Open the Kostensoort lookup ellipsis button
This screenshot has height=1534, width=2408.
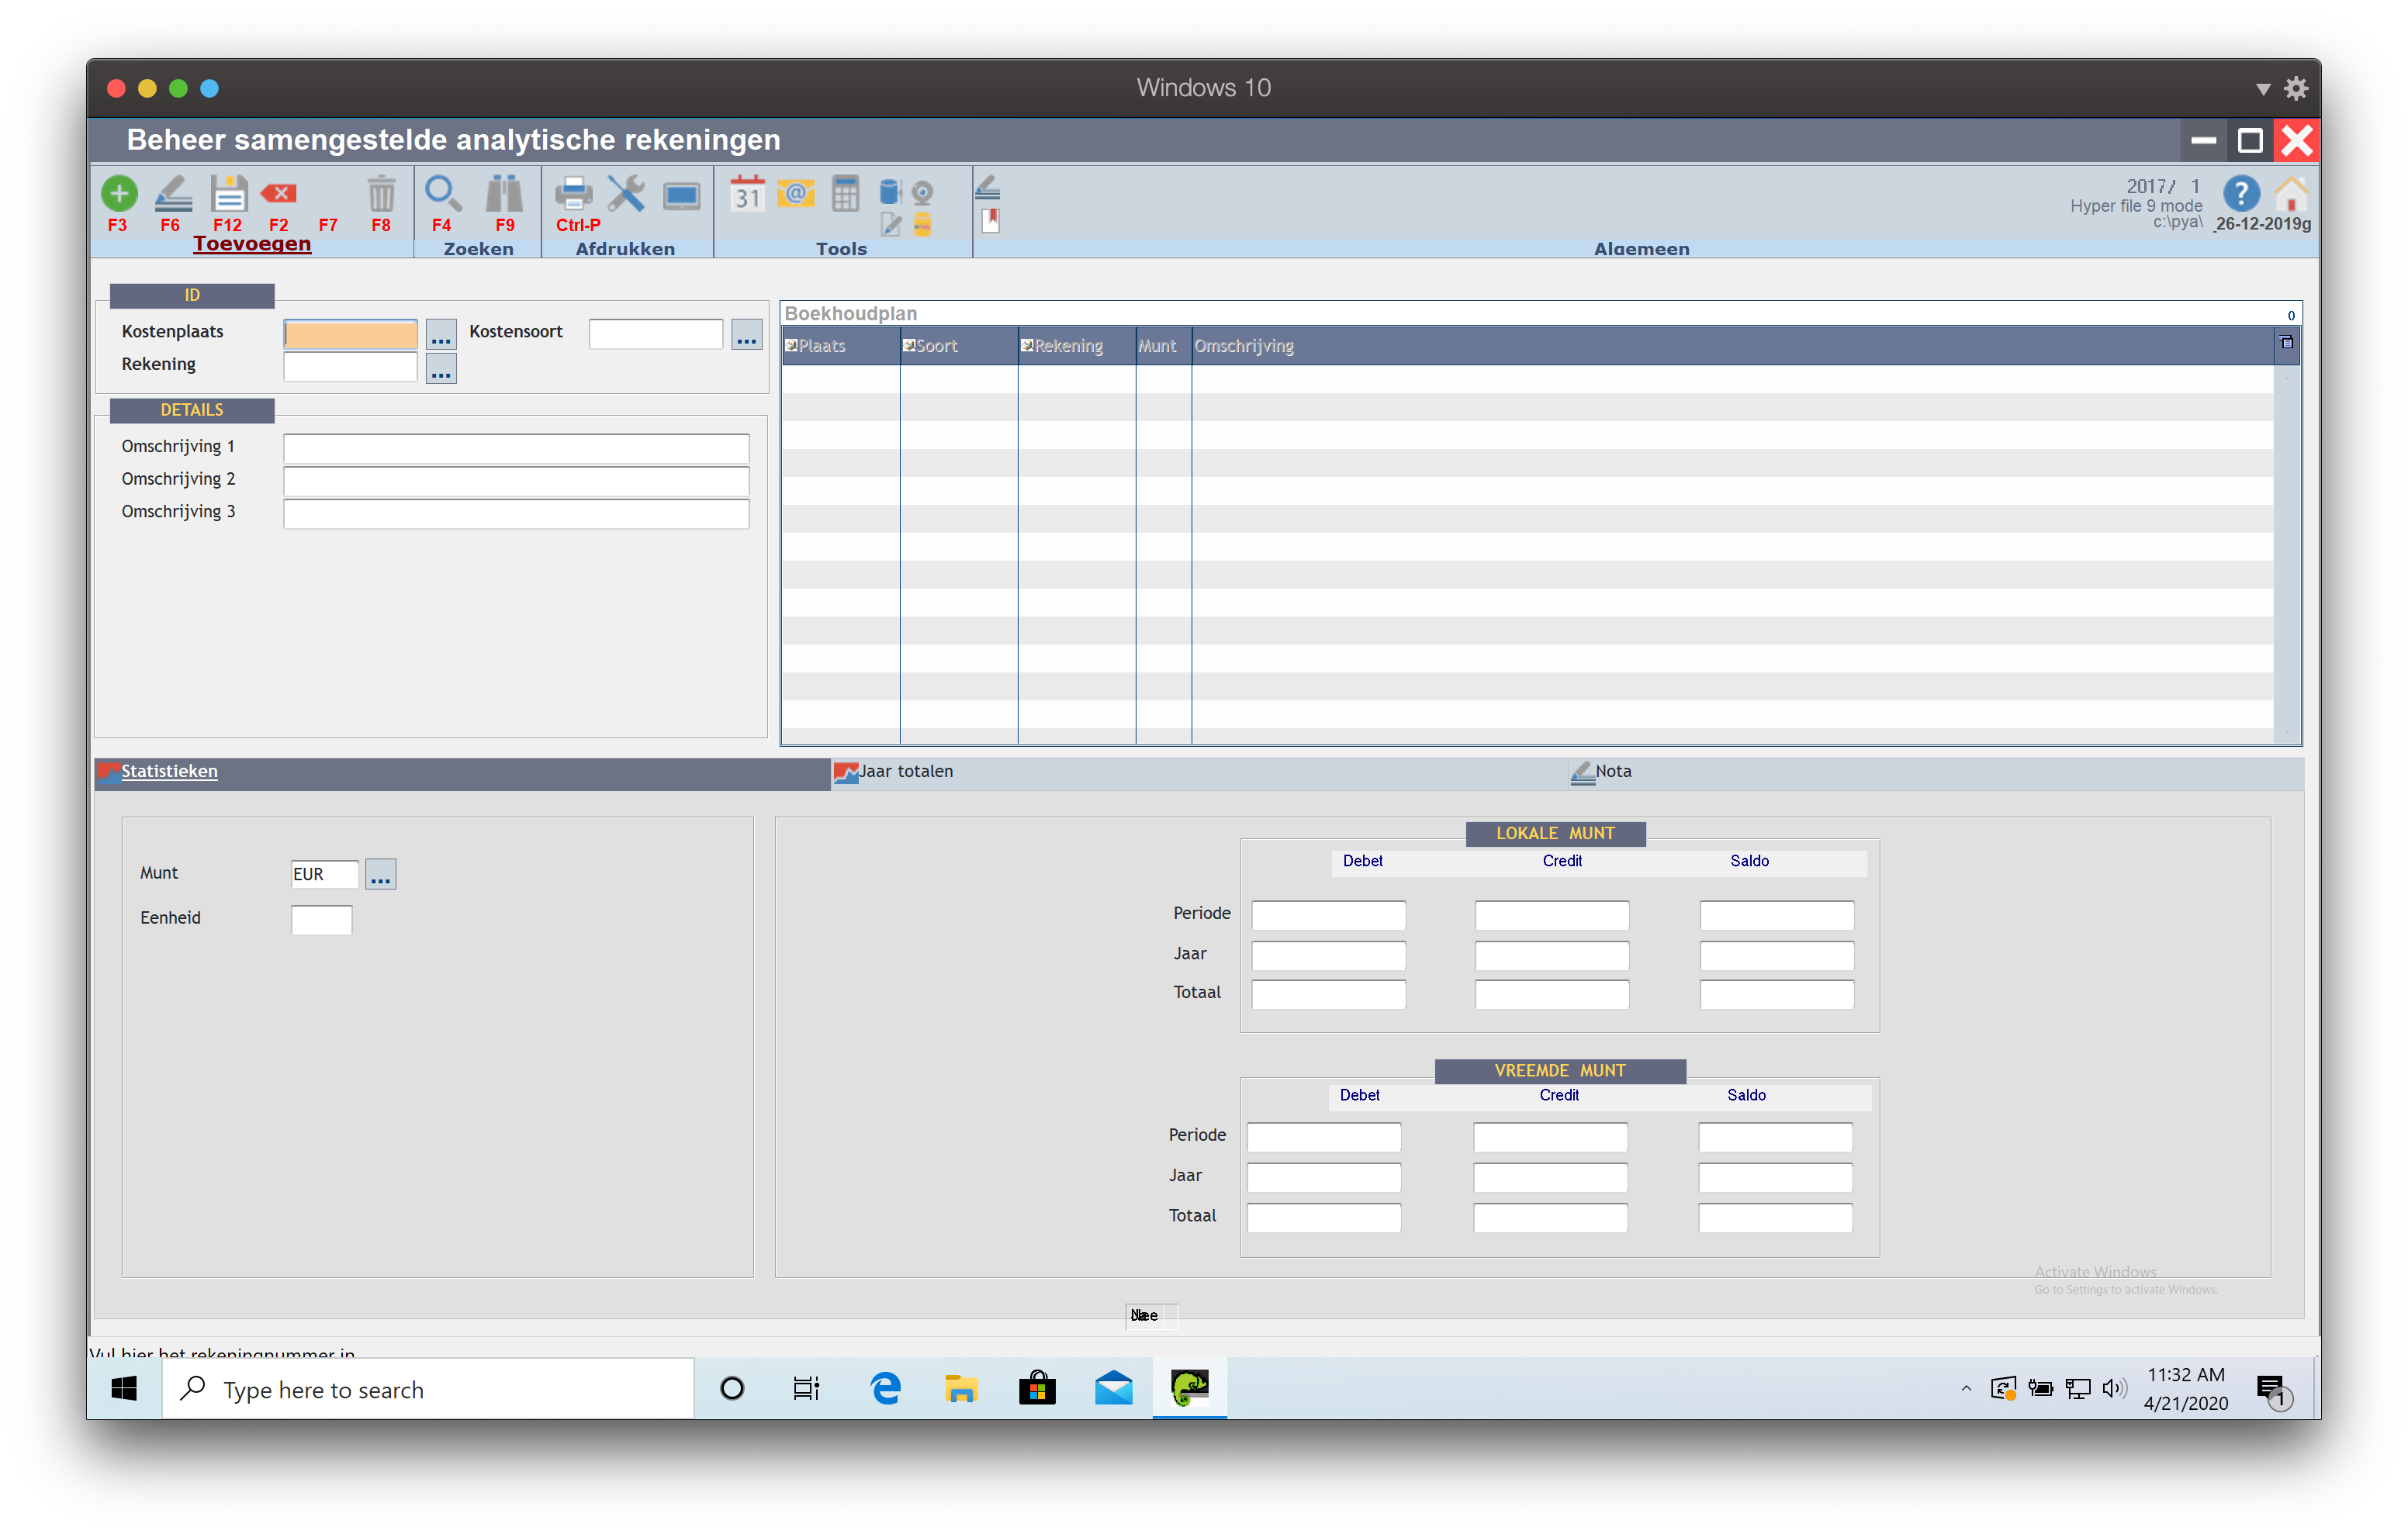click(x=747, y=335)
